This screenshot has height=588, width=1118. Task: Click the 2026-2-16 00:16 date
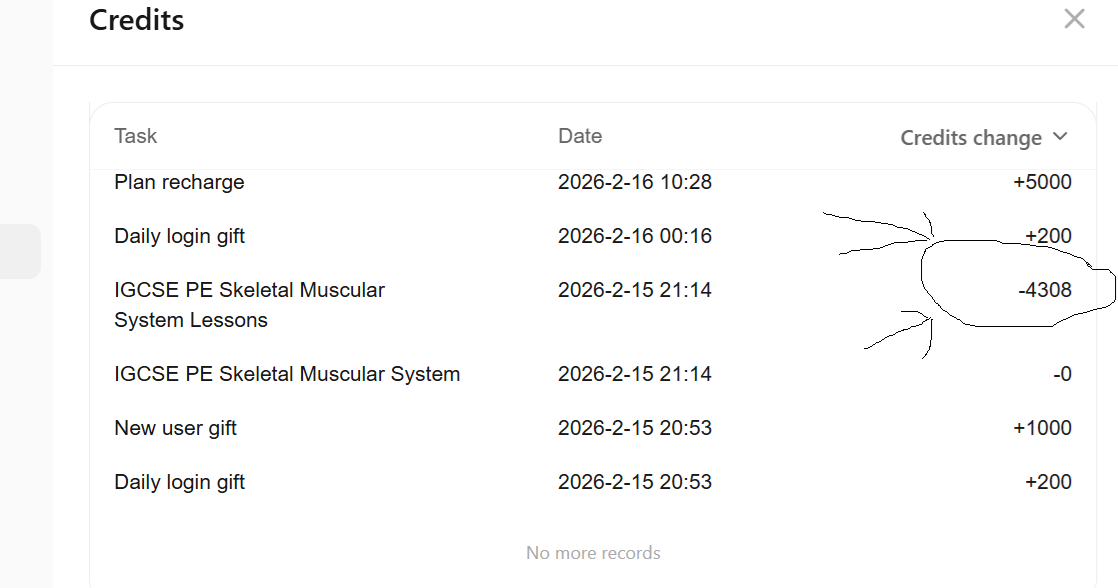click(x=634, y=236)
